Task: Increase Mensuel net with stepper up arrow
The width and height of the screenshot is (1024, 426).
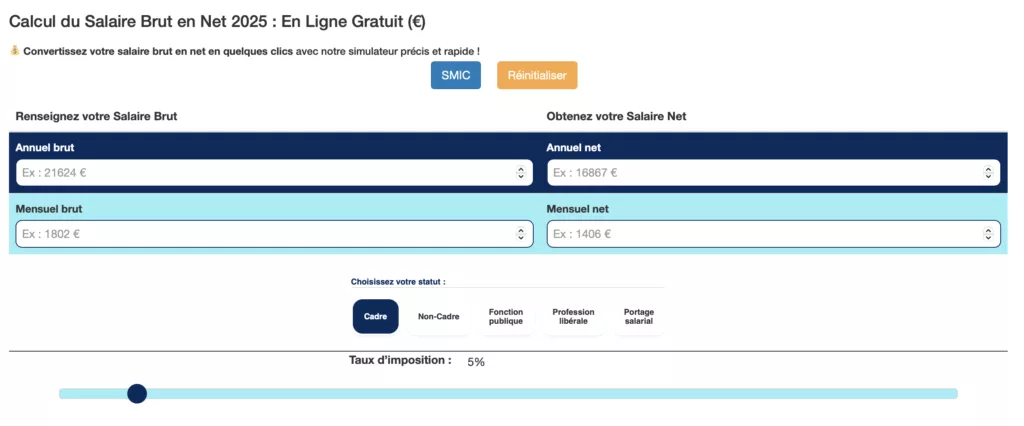Action: pyautogui.click(x=988, y=231)
